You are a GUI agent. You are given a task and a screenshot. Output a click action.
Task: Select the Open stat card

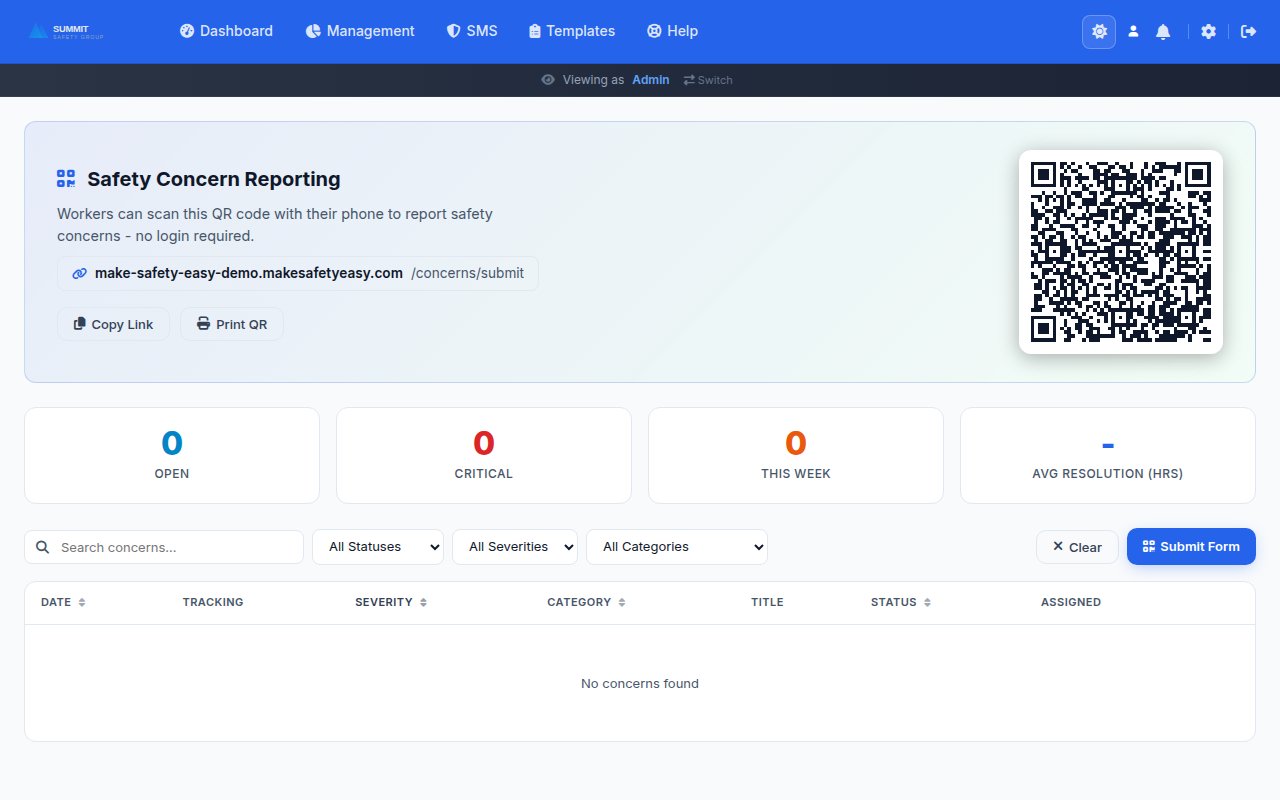point(172,455)
